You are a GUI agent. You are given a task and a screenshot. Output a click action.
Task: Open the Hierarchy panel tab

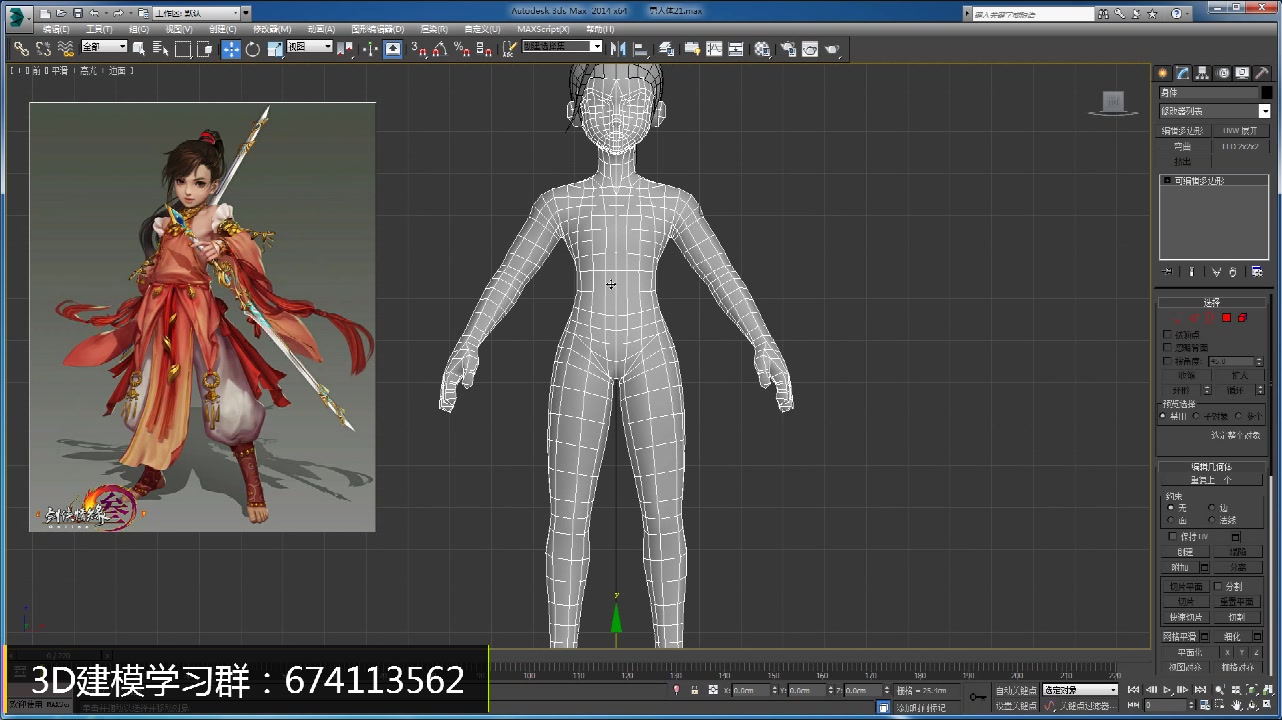pos(1202,73)
